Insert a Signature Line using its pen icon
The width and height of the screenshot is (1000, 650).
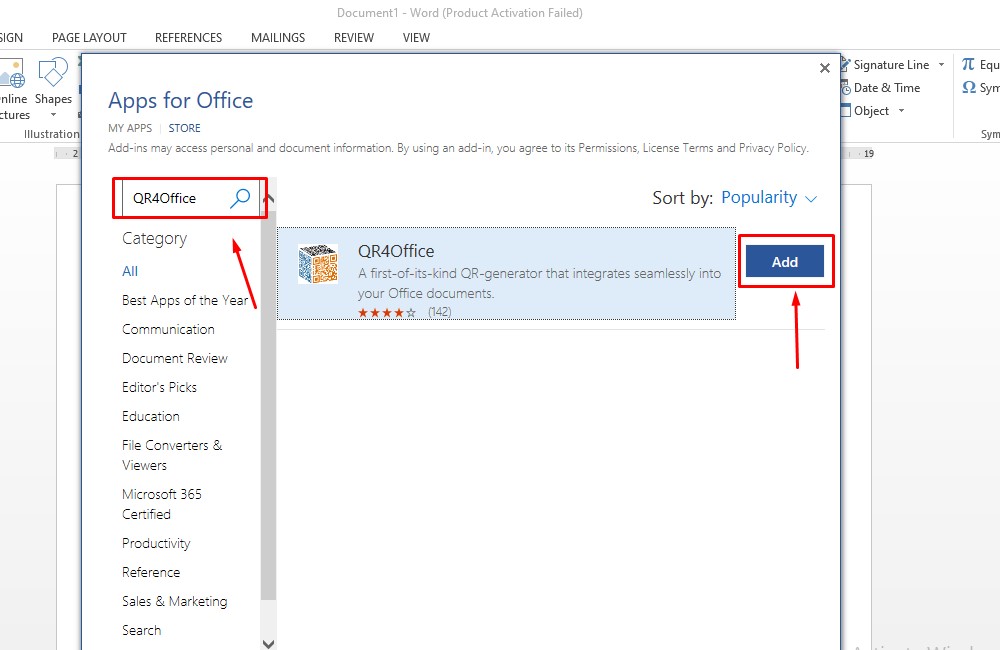[845, 64]
